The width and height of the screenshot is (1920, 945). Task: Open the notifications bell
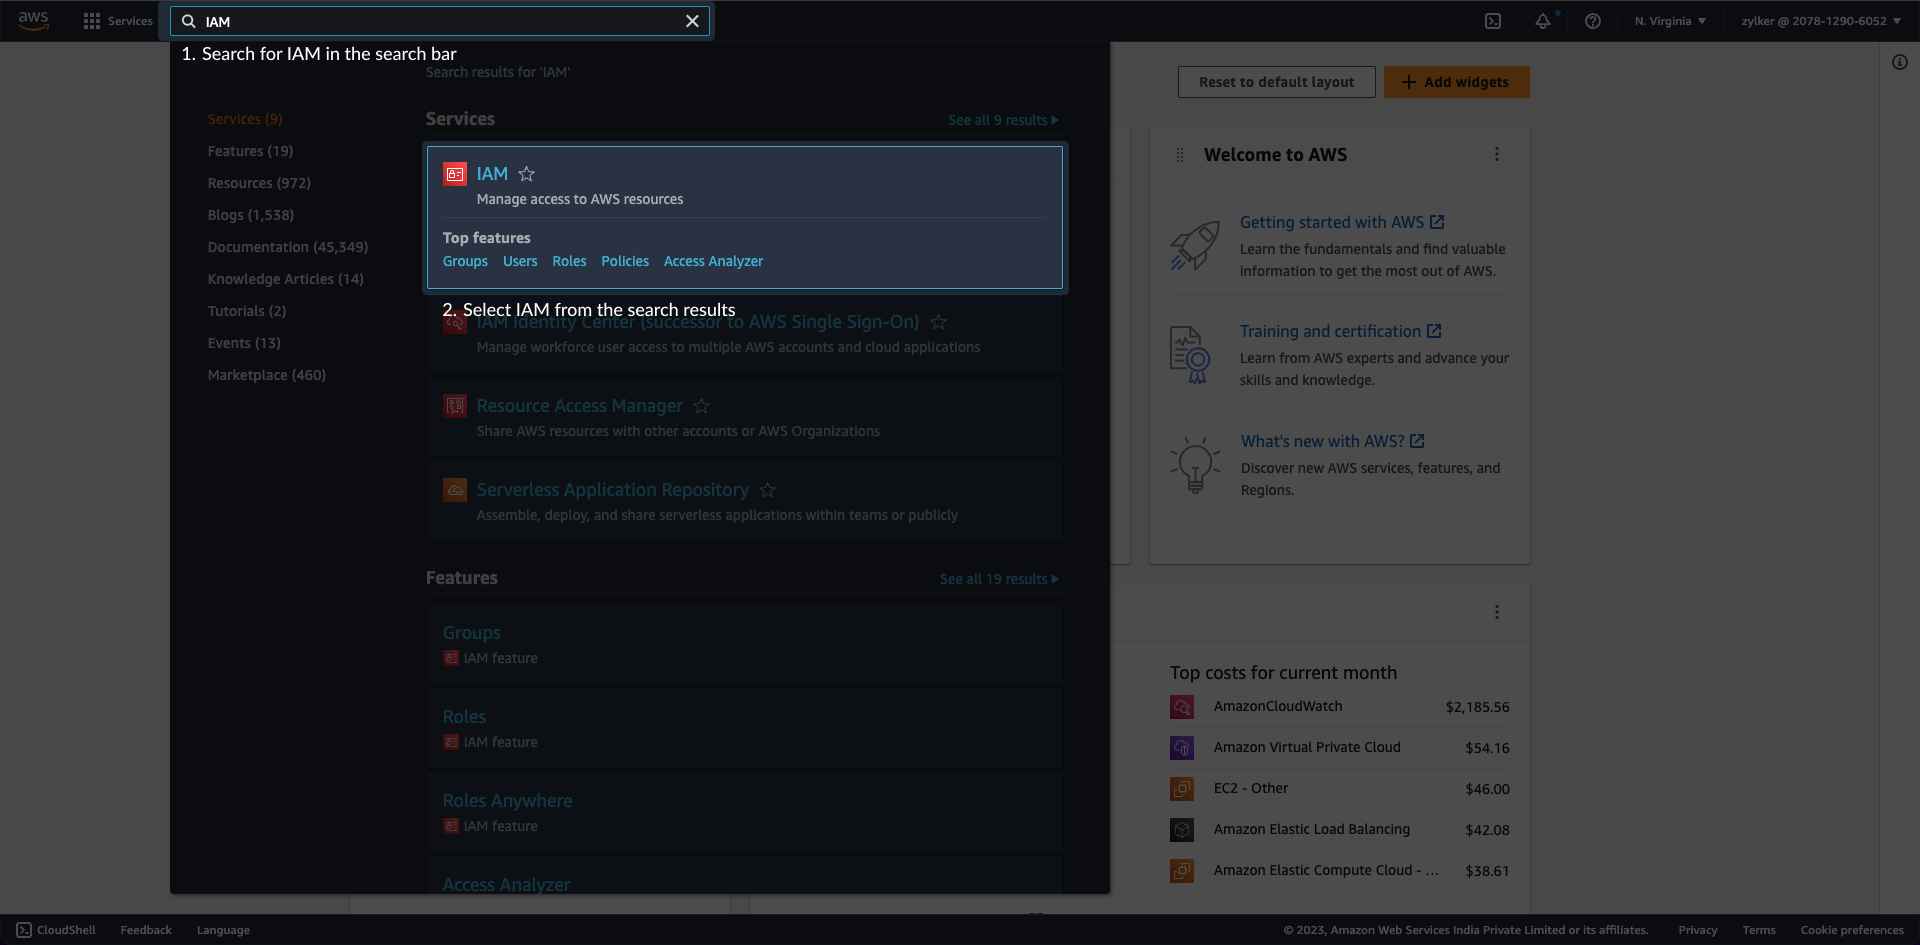coord(1543,20)
